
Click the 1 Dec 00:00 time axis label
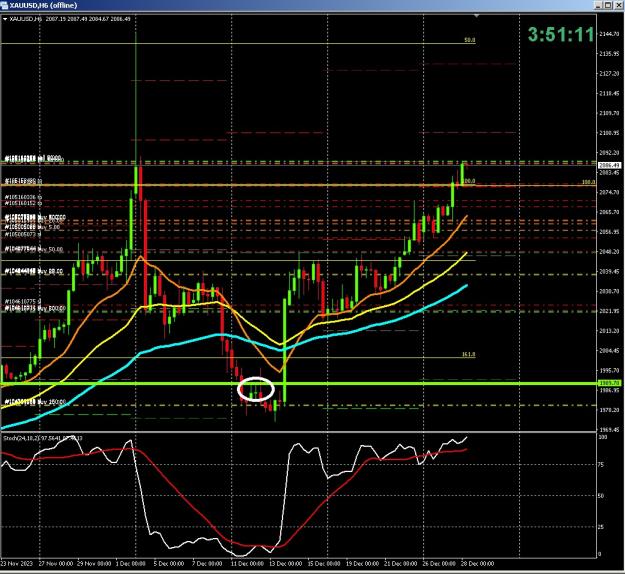coord(131,564)
